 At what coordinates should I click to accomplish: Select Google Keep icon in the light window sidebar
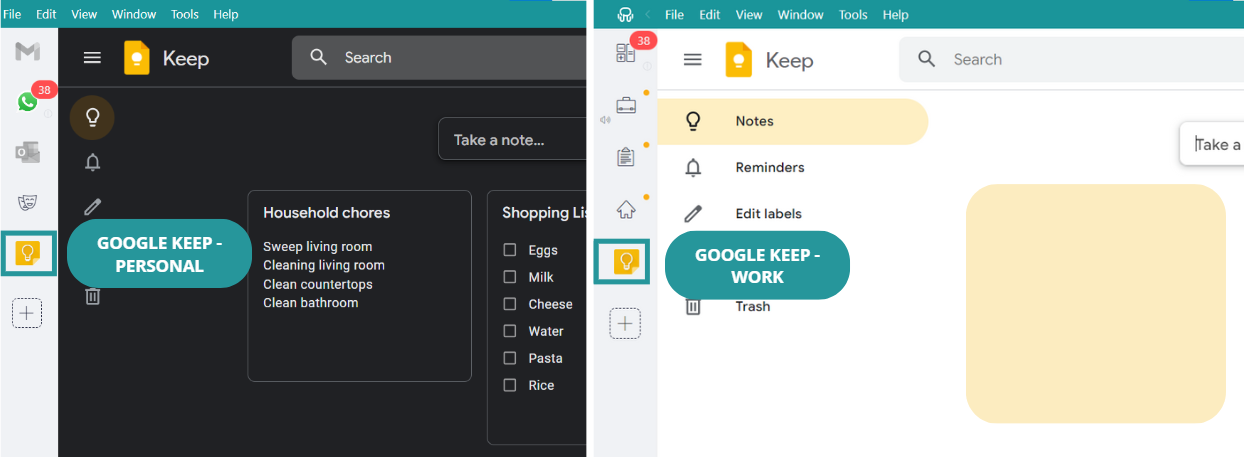point(626,262)
